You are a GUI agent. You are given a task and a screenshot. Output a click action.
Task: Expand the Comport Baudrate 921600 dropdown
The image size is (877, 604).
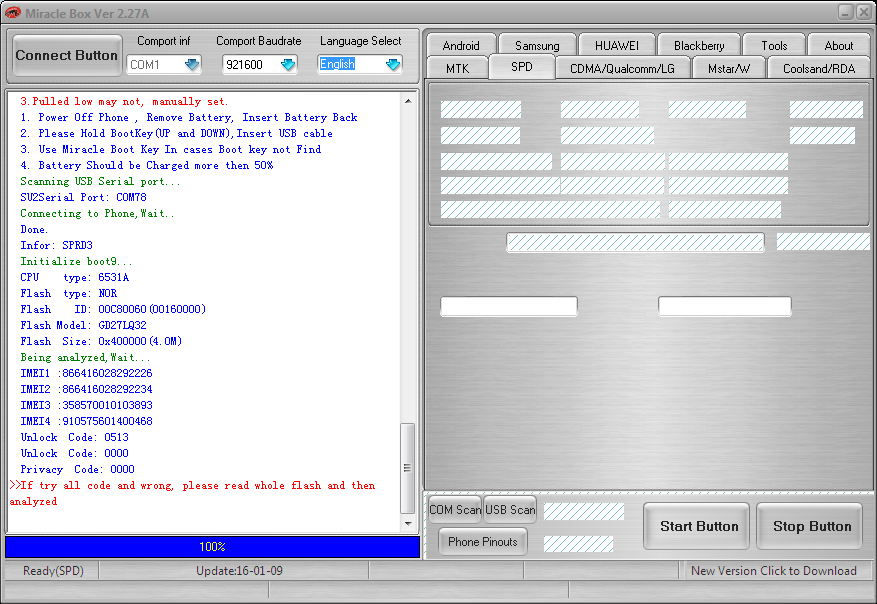(288, 65)
